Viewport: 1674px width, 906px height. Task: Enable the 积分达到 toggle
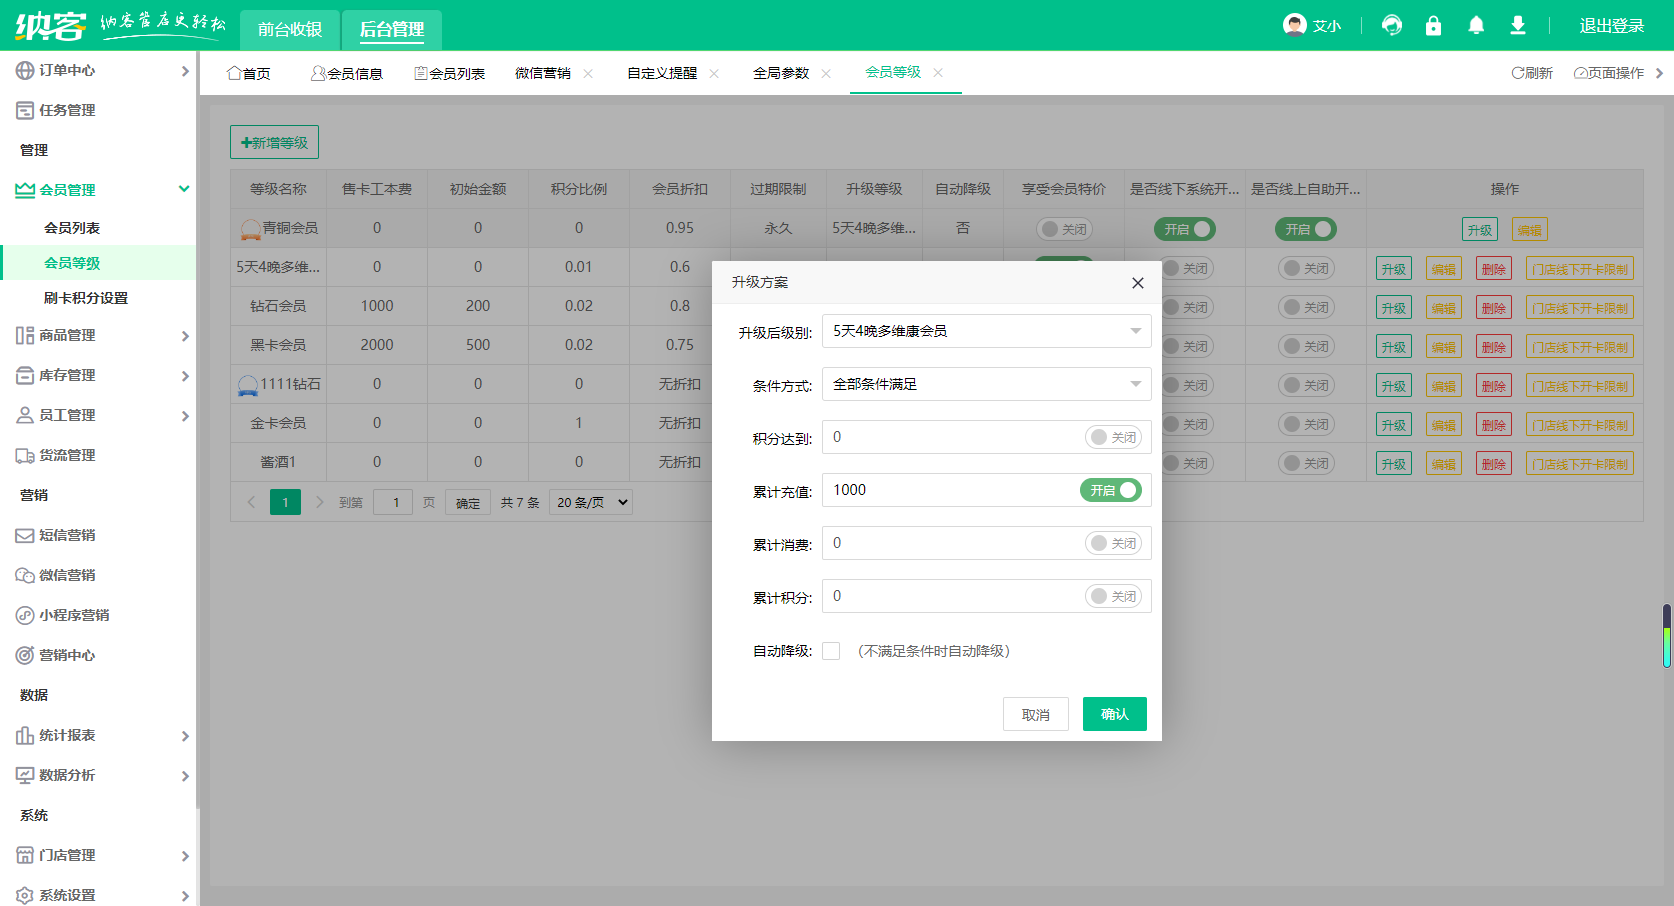click(x=1113, y=437)
